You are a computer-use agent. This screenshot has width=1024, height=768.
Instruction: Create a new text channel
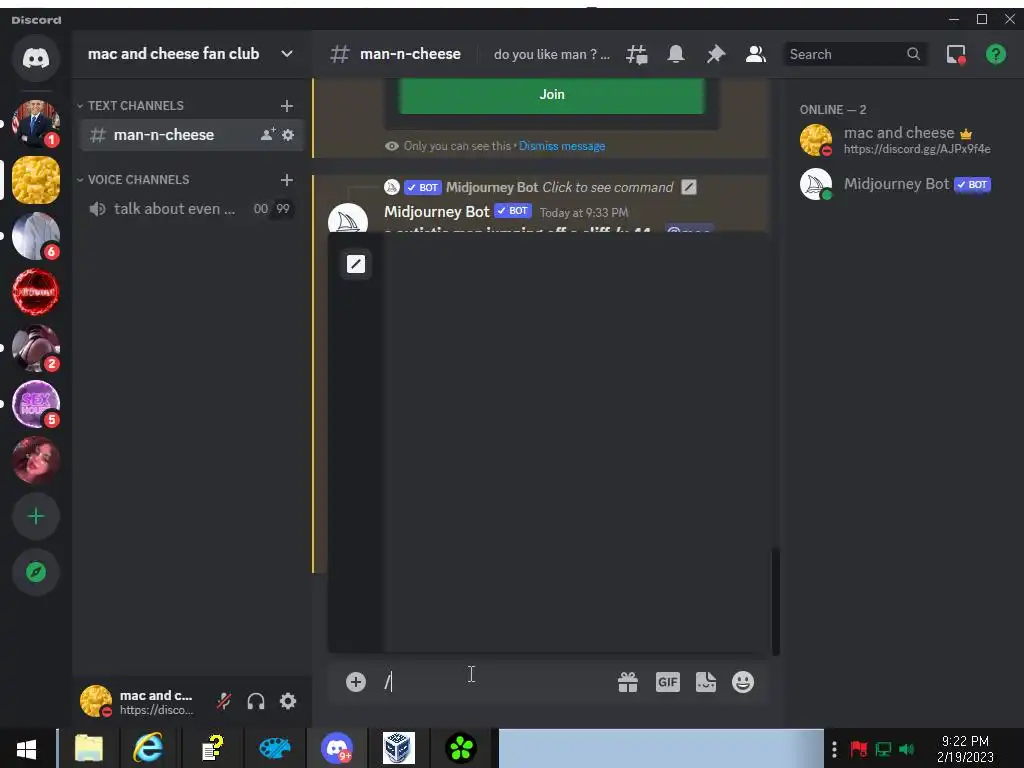click(x=287, y=106)
